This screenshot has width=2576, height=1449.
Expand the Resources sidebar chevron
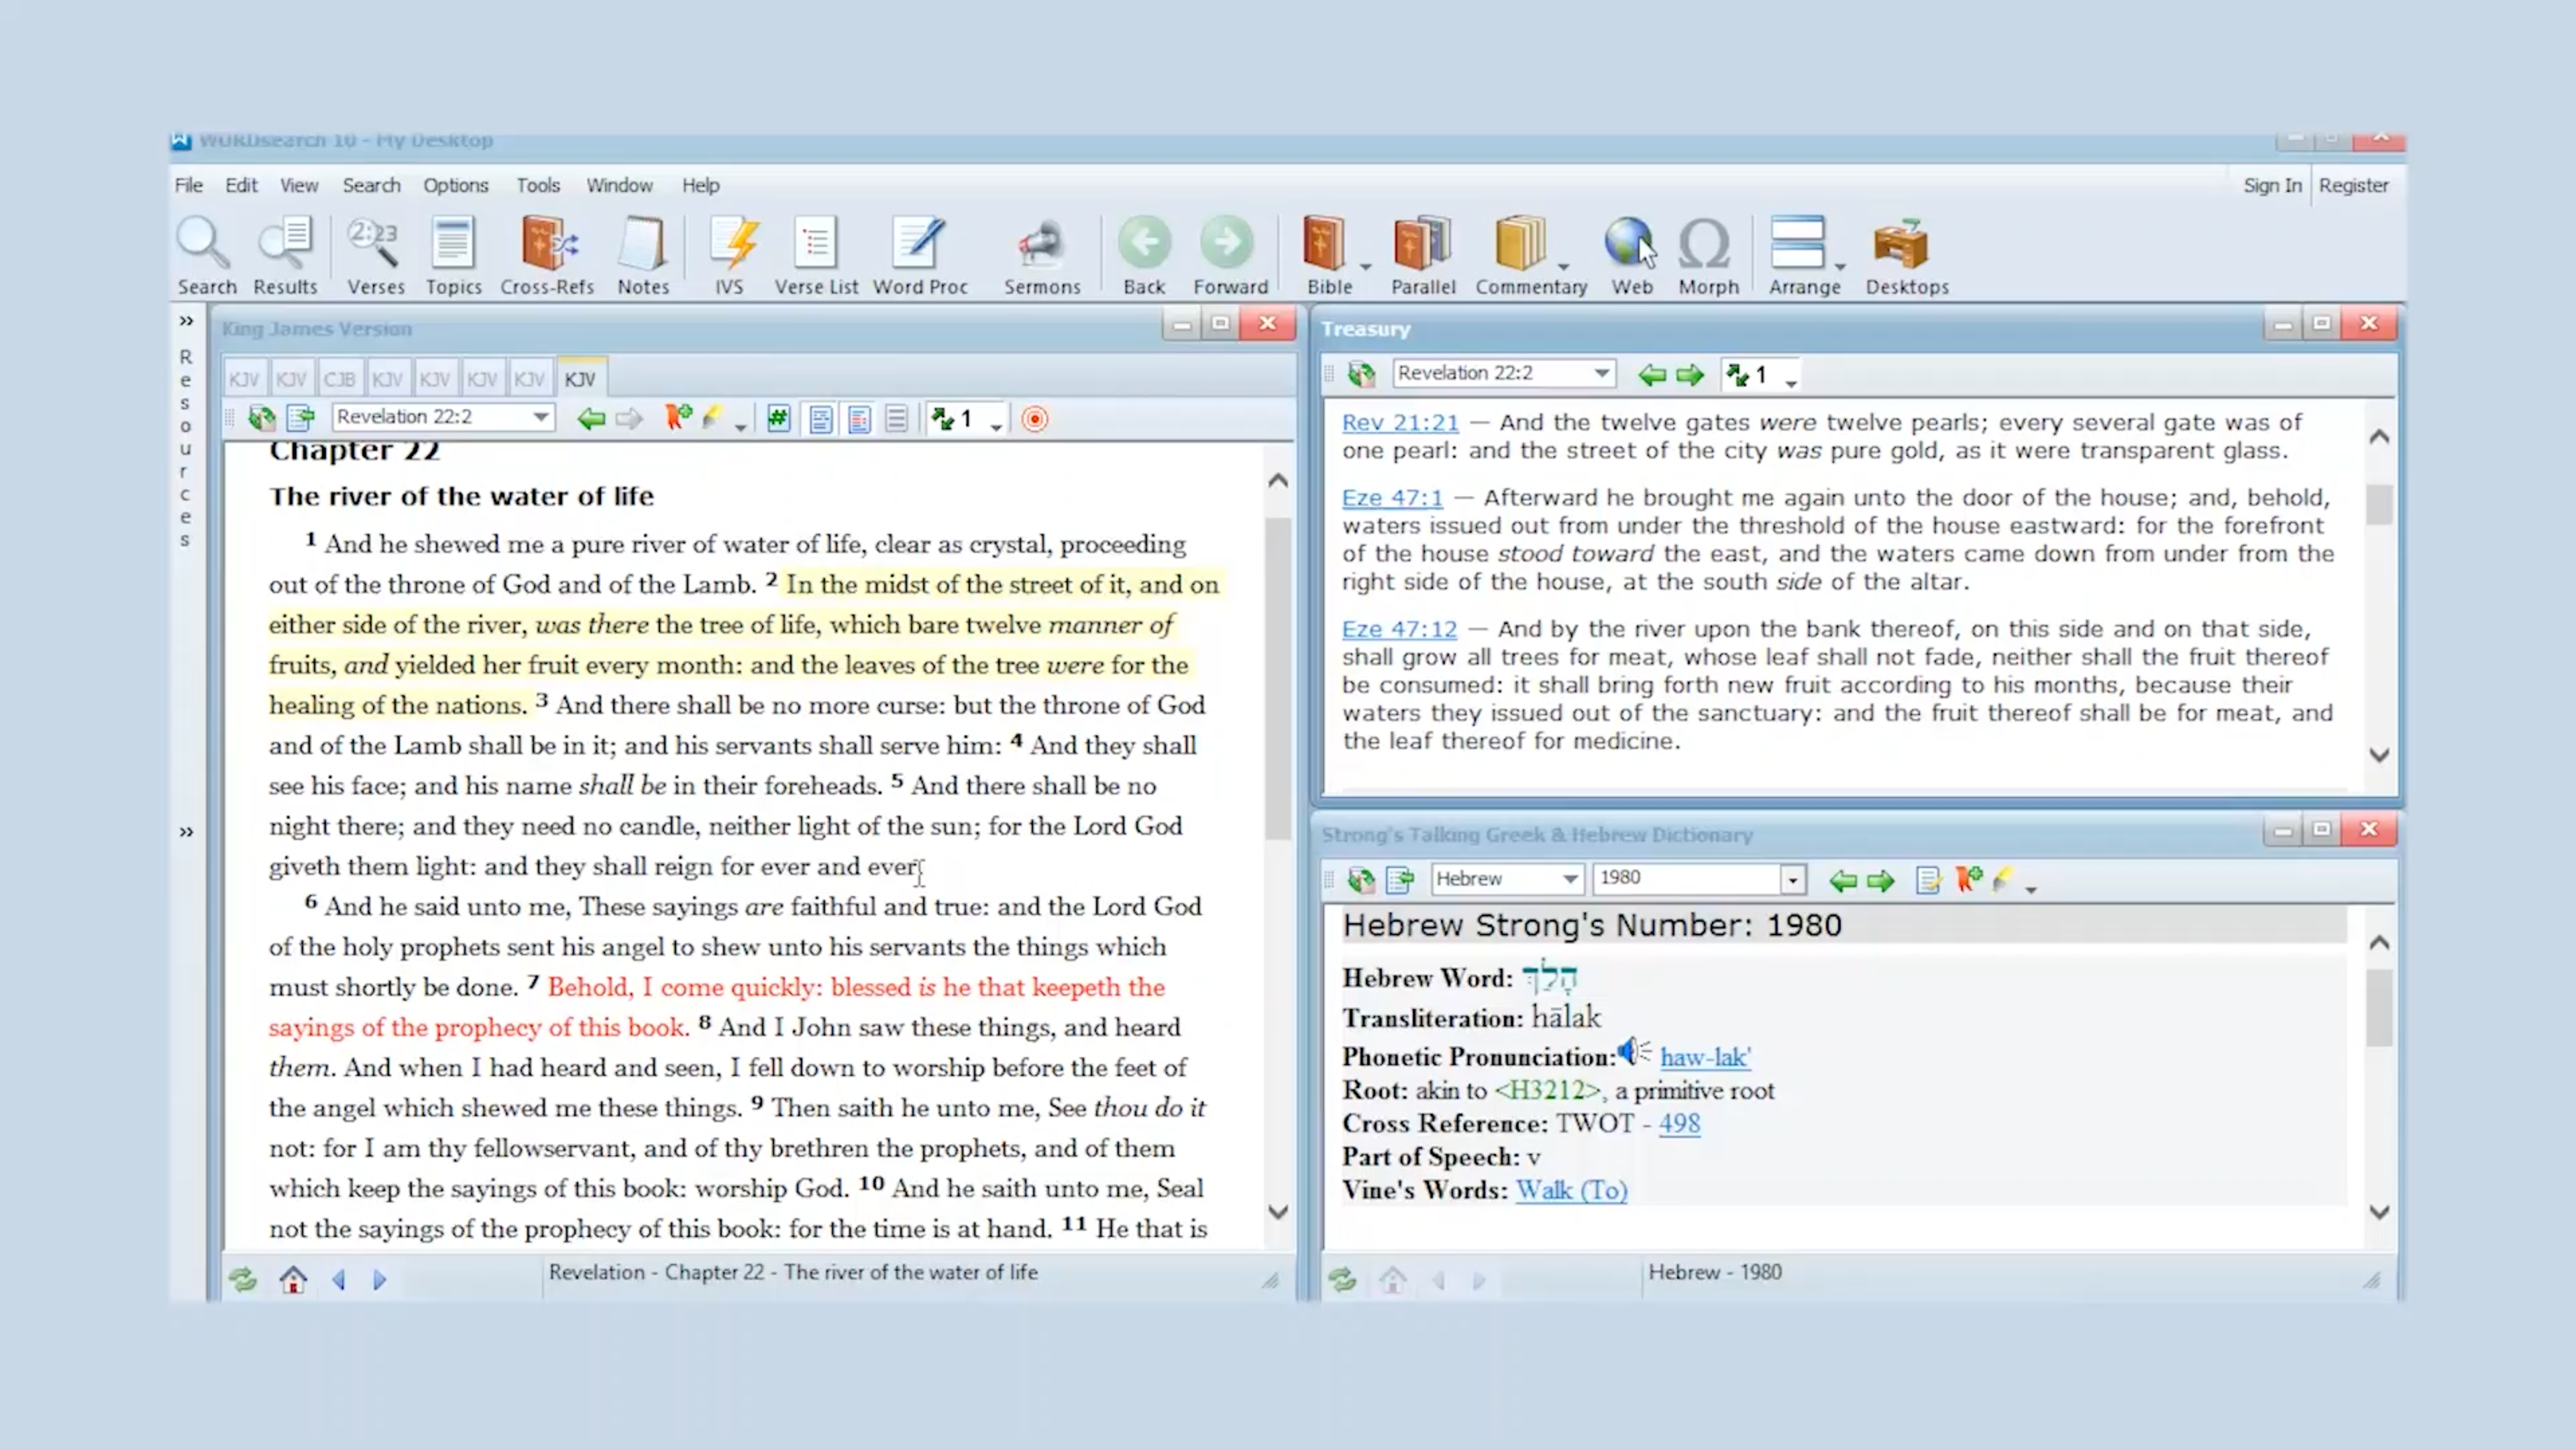tap(186, 321)
